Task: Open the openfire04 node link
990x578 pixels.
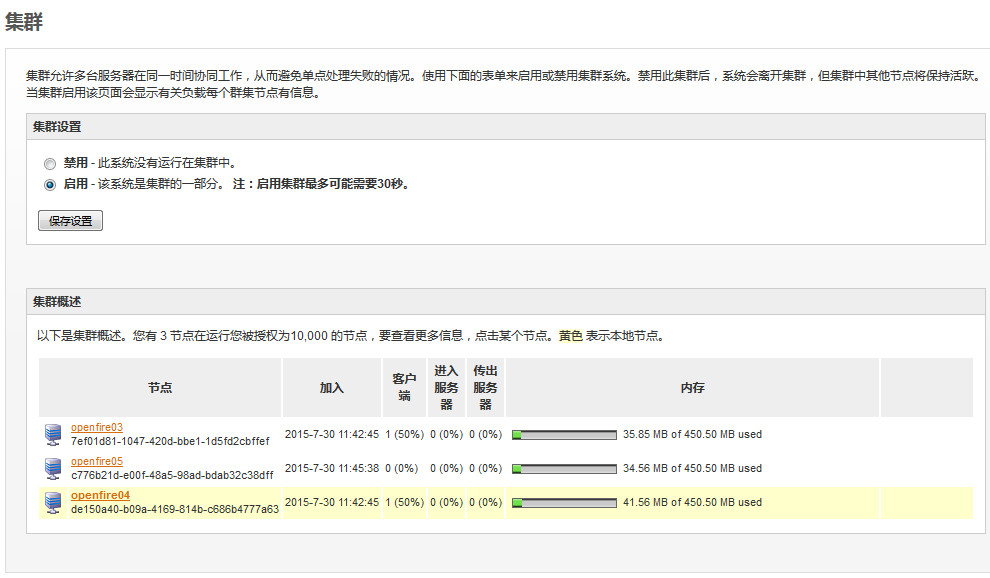Action: 99,496
